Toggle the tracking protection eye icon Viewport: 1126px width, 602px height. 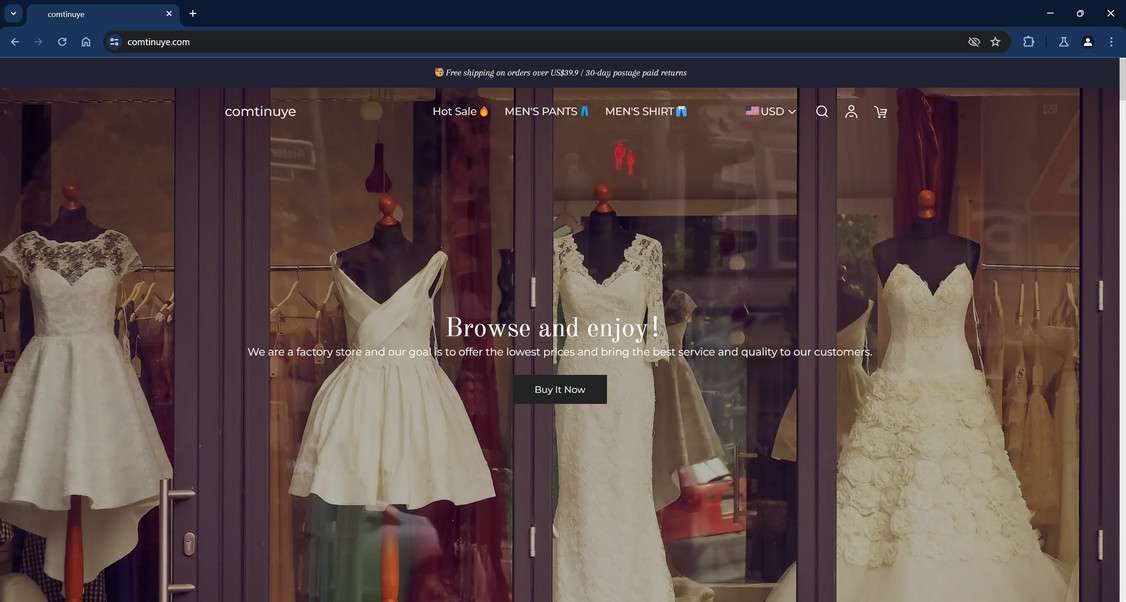pyautogui.click(x=973, y=42)
